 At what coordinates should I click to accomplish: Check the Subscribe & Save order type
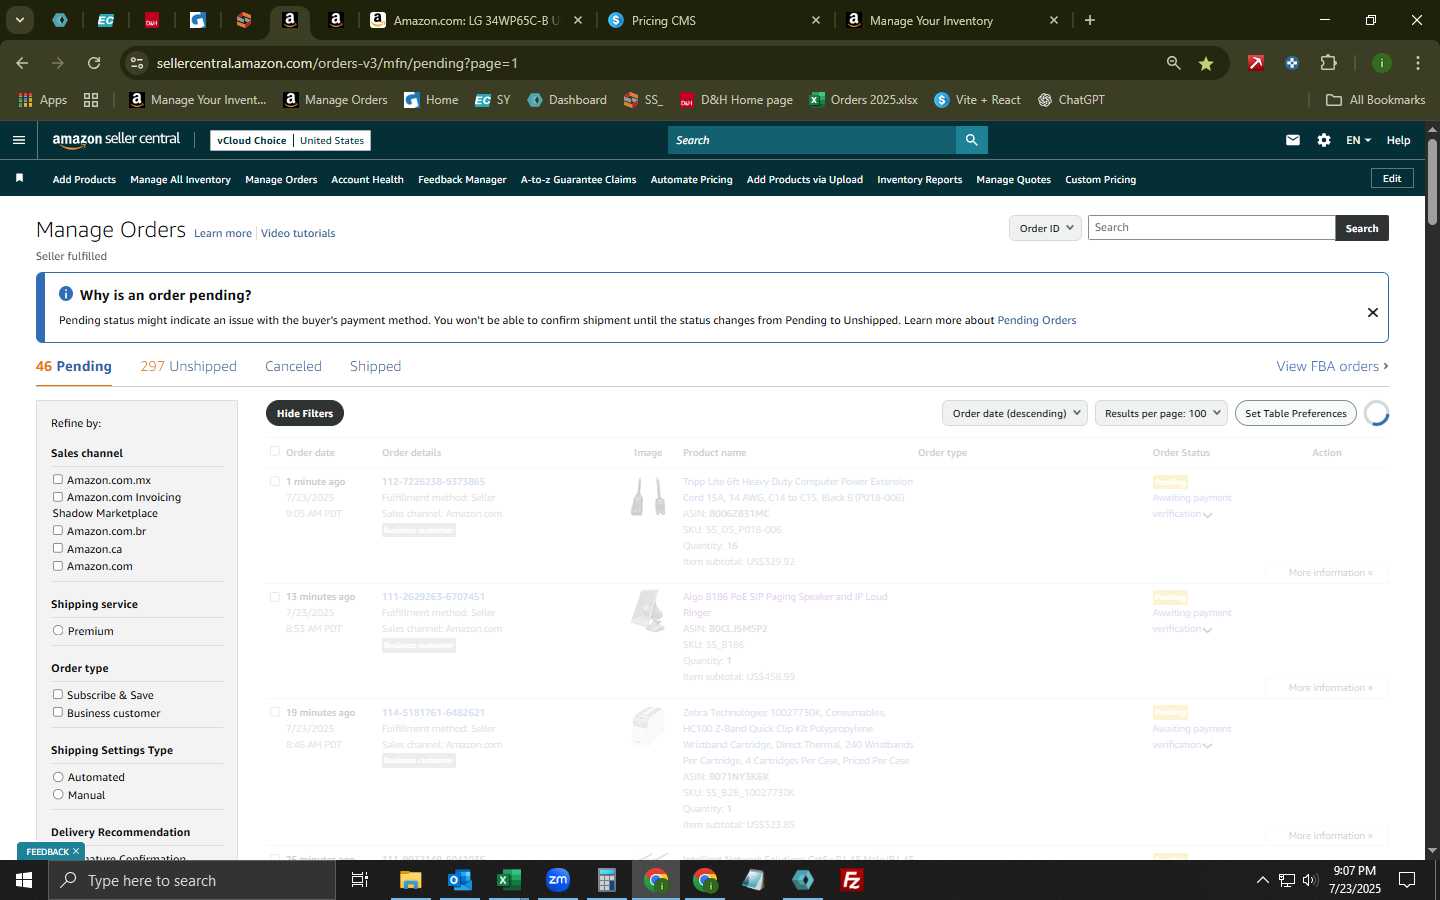(58, 694)
